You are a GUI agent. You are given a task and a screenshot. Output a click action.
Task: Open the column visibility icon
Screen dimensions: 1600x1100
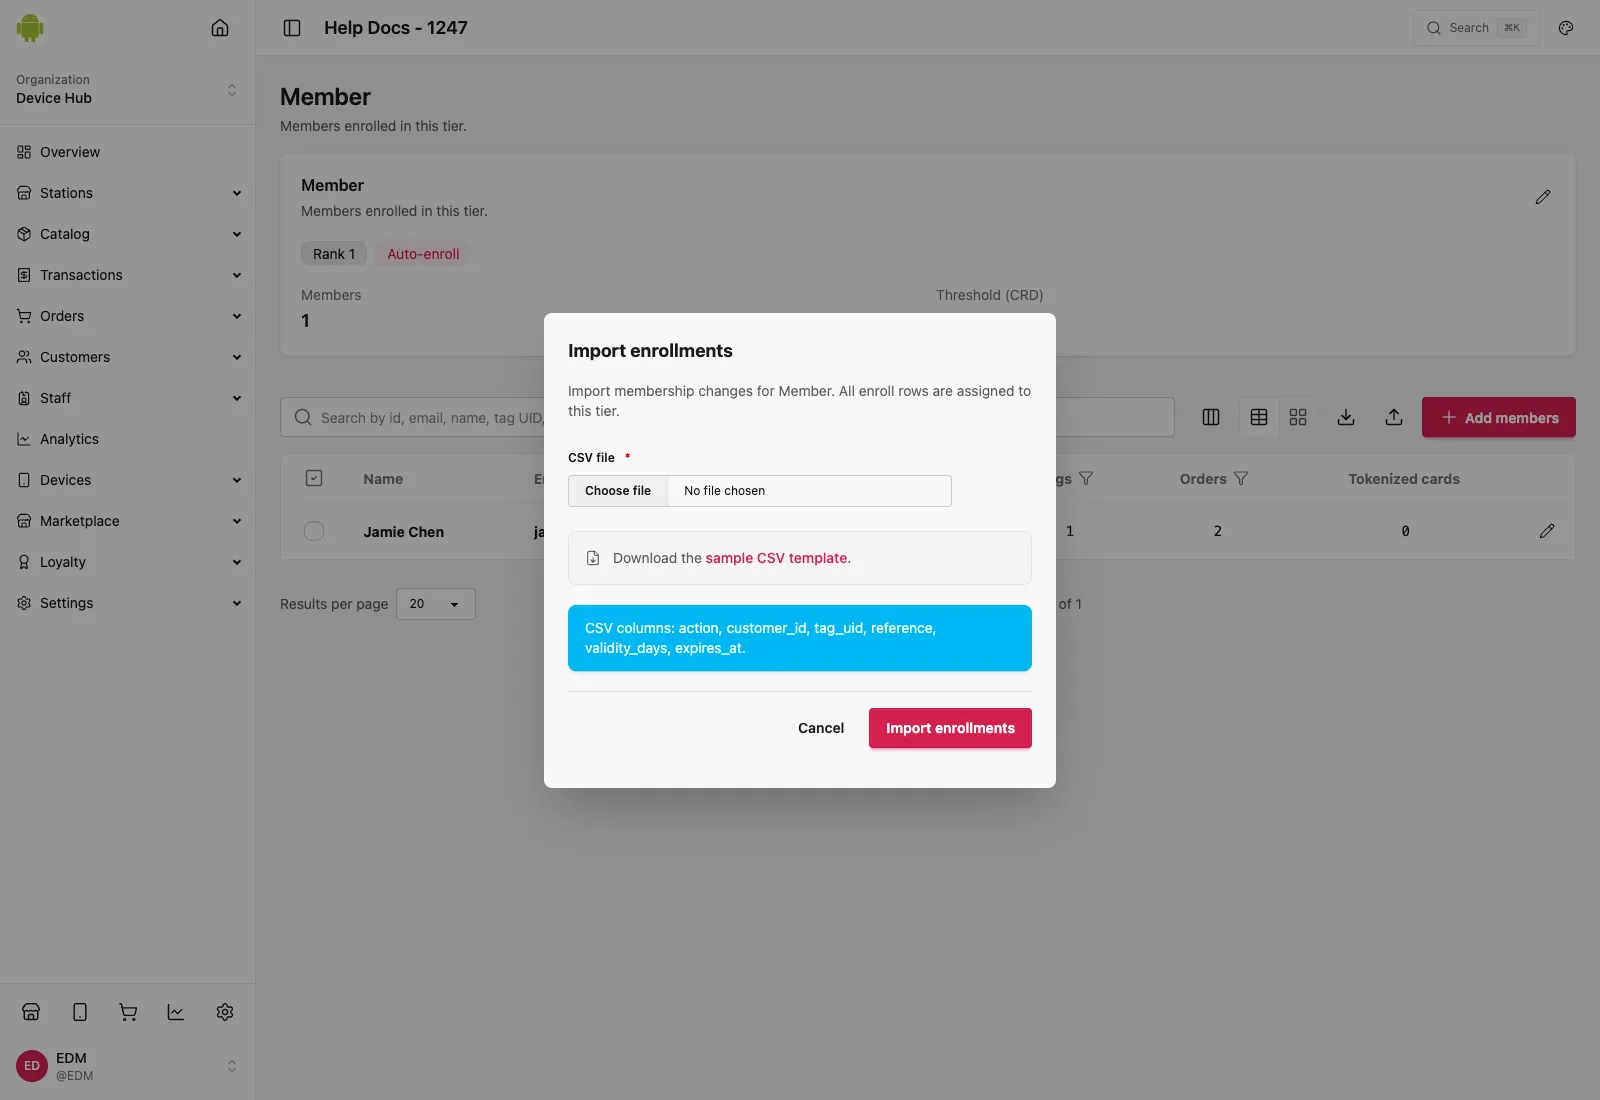tap(1211, 417)
